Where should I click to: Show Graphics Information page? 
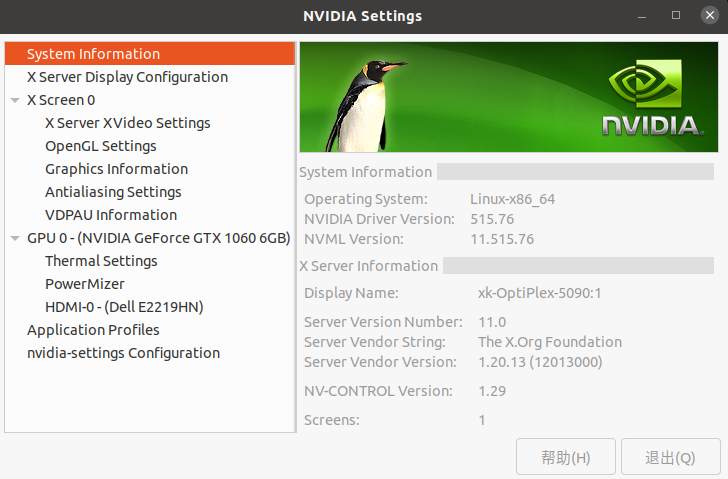coord(116,169)
